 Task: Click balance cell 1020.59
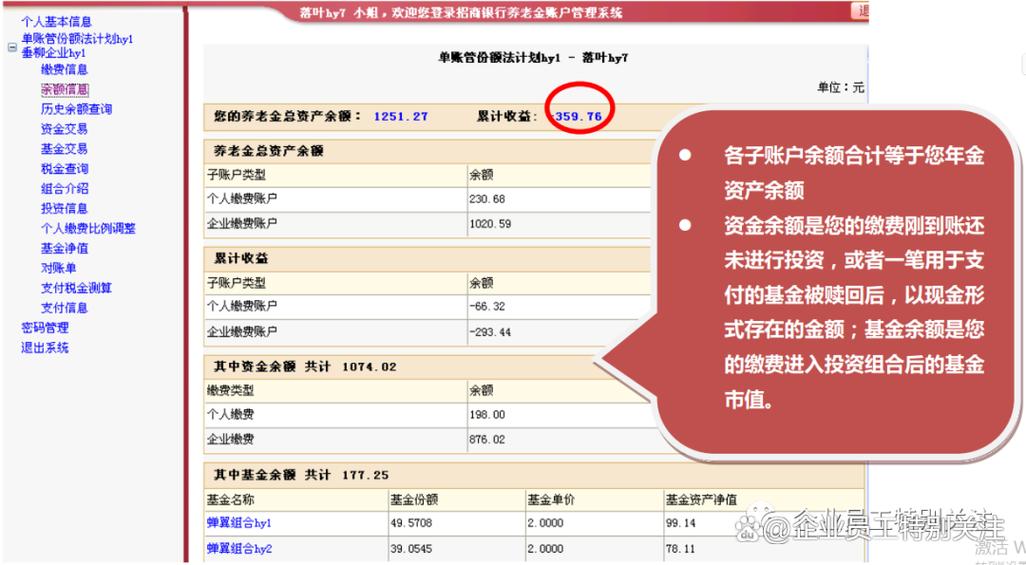490,224
